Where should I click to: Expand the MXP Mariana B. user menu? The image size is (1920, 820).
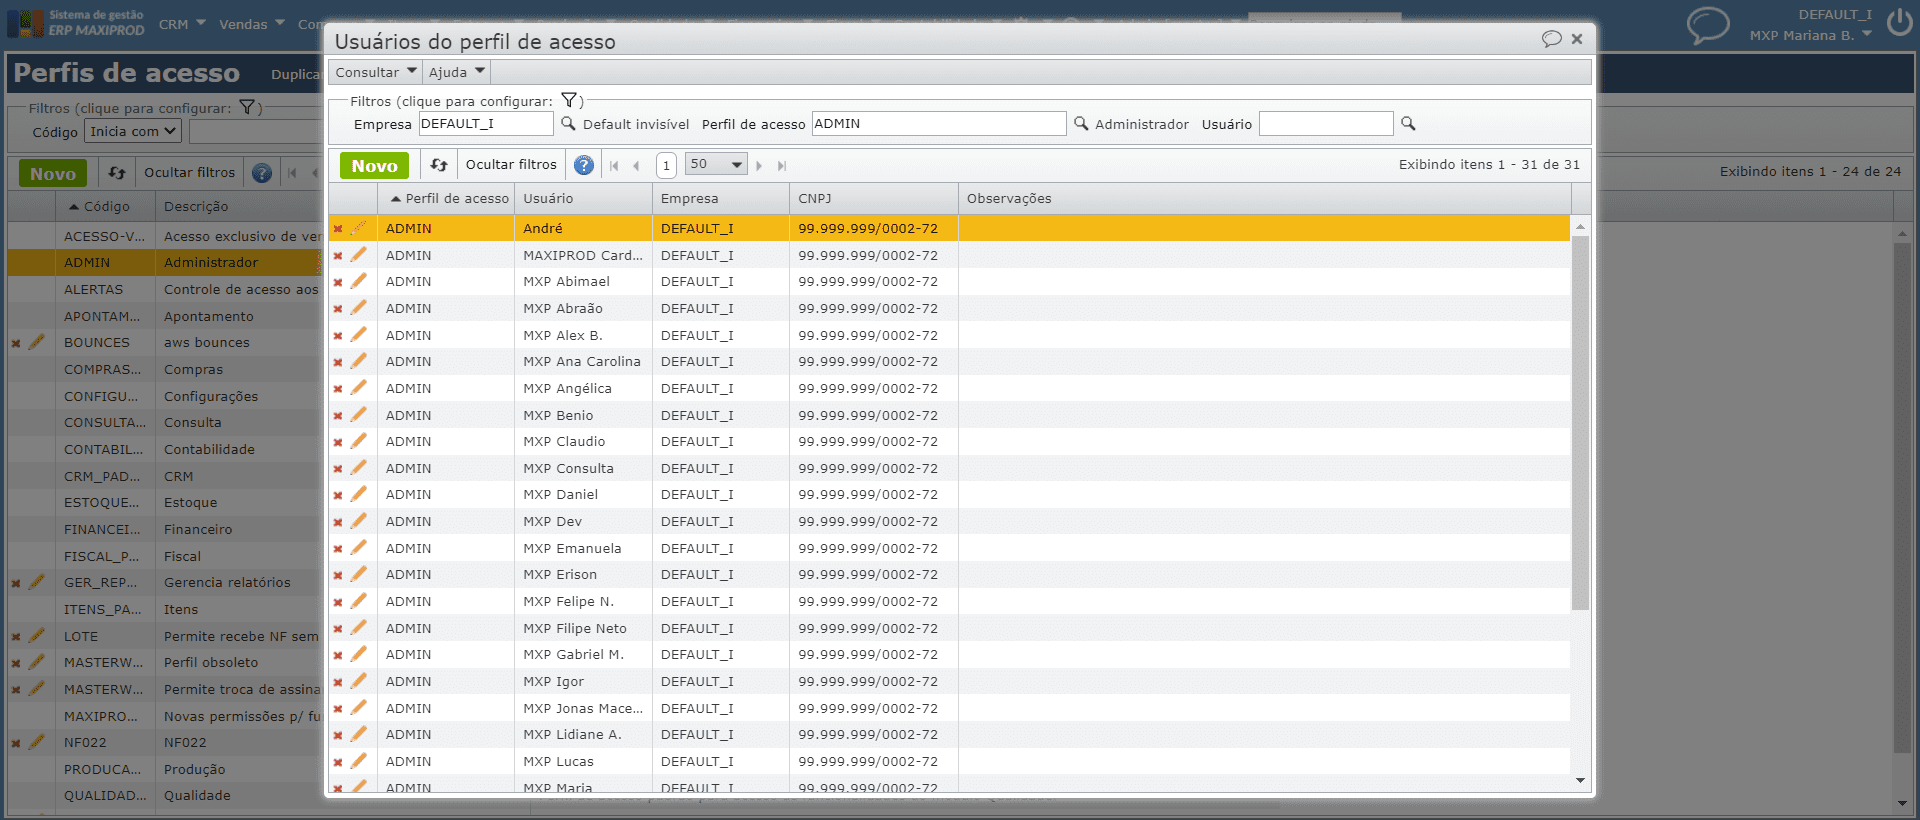(1810, 36)
